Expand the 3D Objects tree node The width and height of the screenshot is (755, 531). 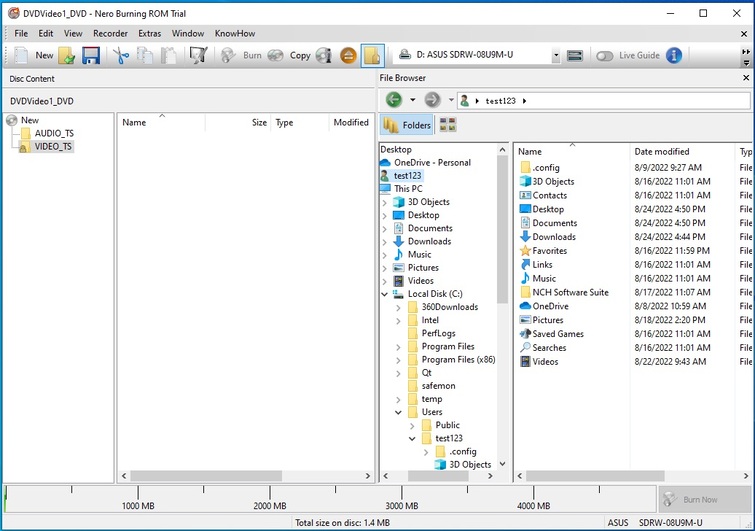click(x=384, y=203)
